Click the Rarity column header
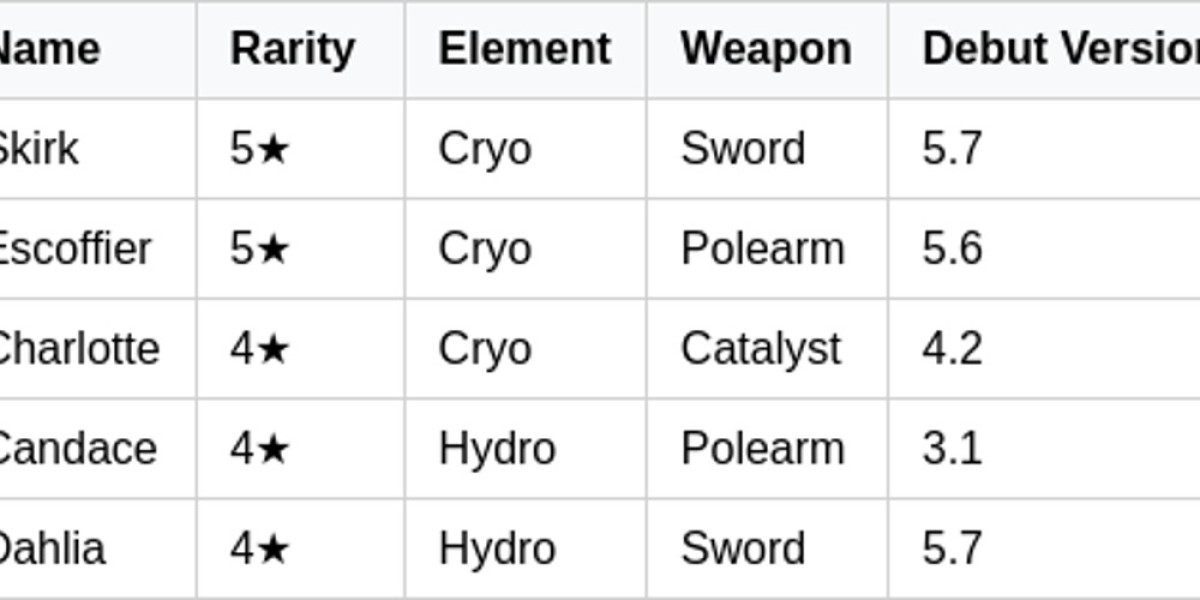This screenshot has width=1200, height=600. coord(292,49)
